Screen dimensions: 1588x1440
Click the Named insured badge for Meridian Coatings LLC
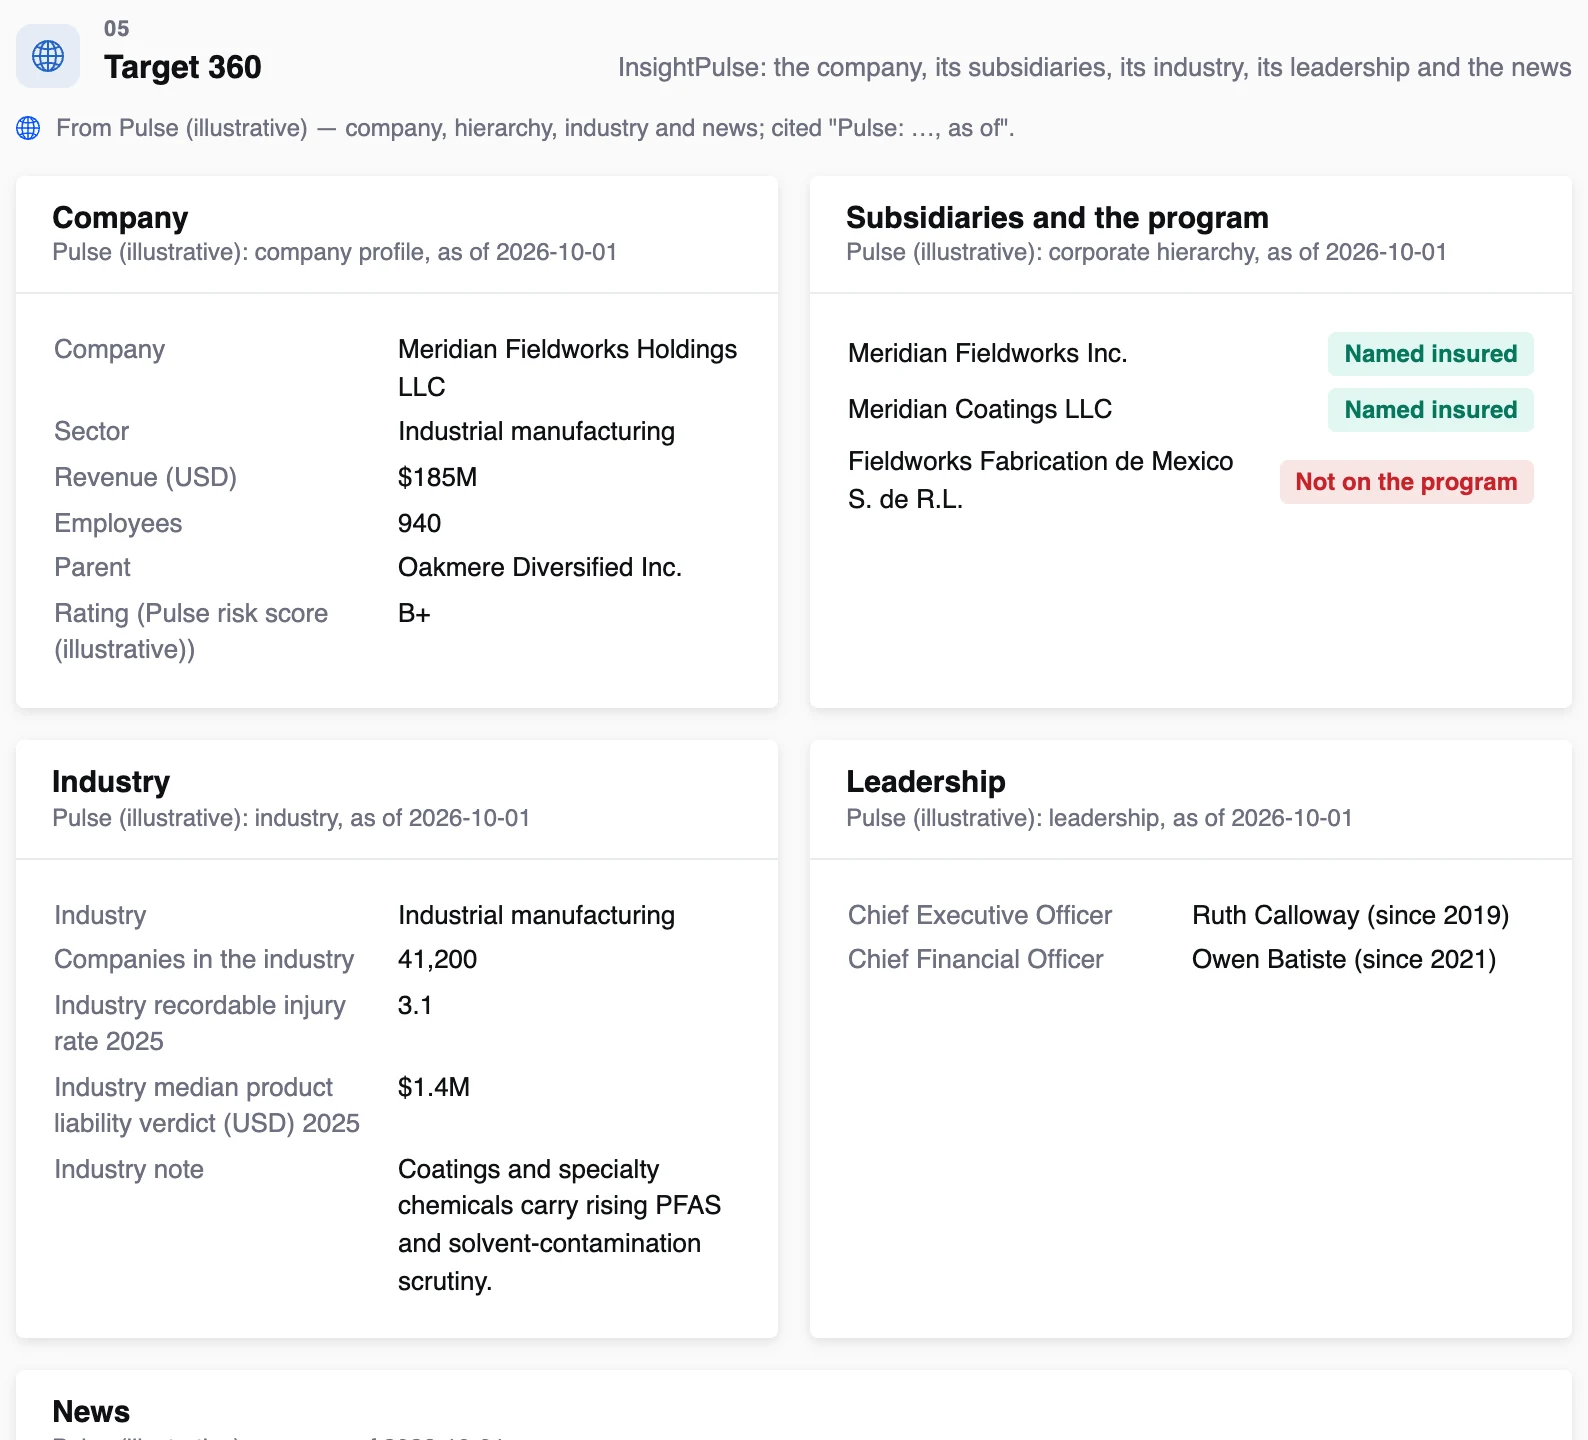pos(1430,410)
